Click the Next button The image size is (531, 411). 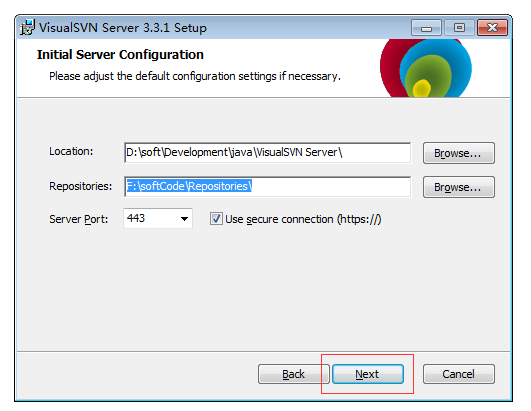tap(368, 374)
